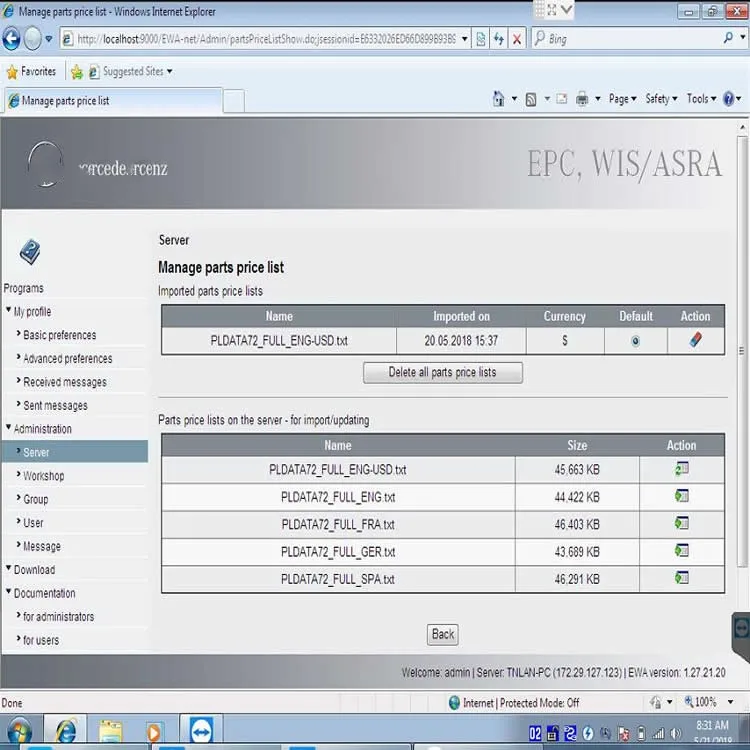The width and height of the screenshot is (750, 750).
Task: Open Workshop link in sidebar
Action: (x=44, y=476)
